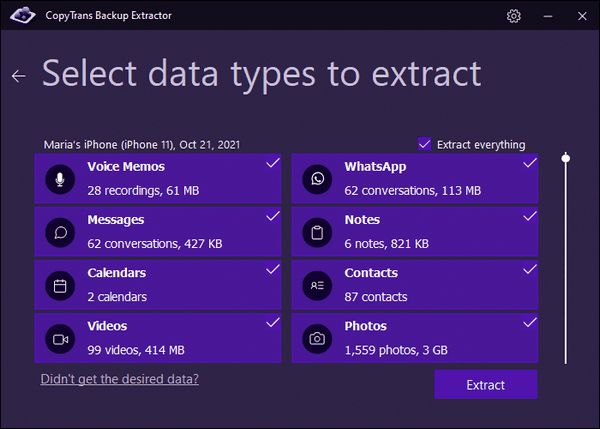Viewport: 600px width, 429px height.
Task: Click the Voice Memos microphone icon
Action: (60, 179)
